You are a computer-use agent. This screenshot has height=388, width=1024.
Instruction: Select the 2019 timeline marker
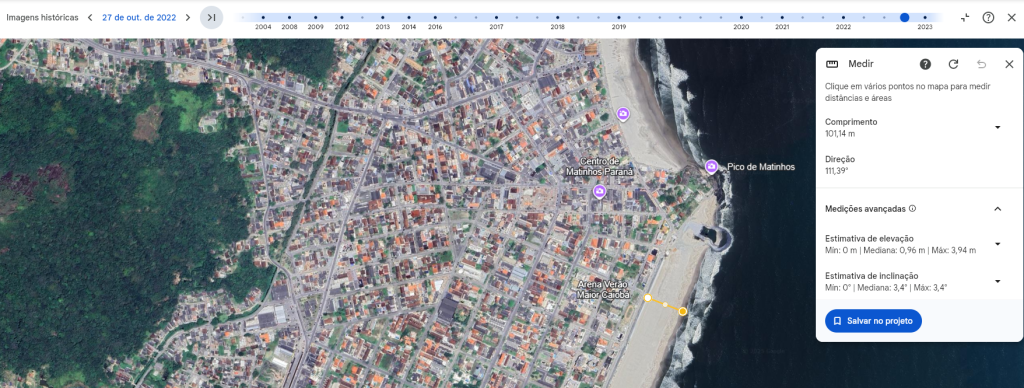coord(619,18)
